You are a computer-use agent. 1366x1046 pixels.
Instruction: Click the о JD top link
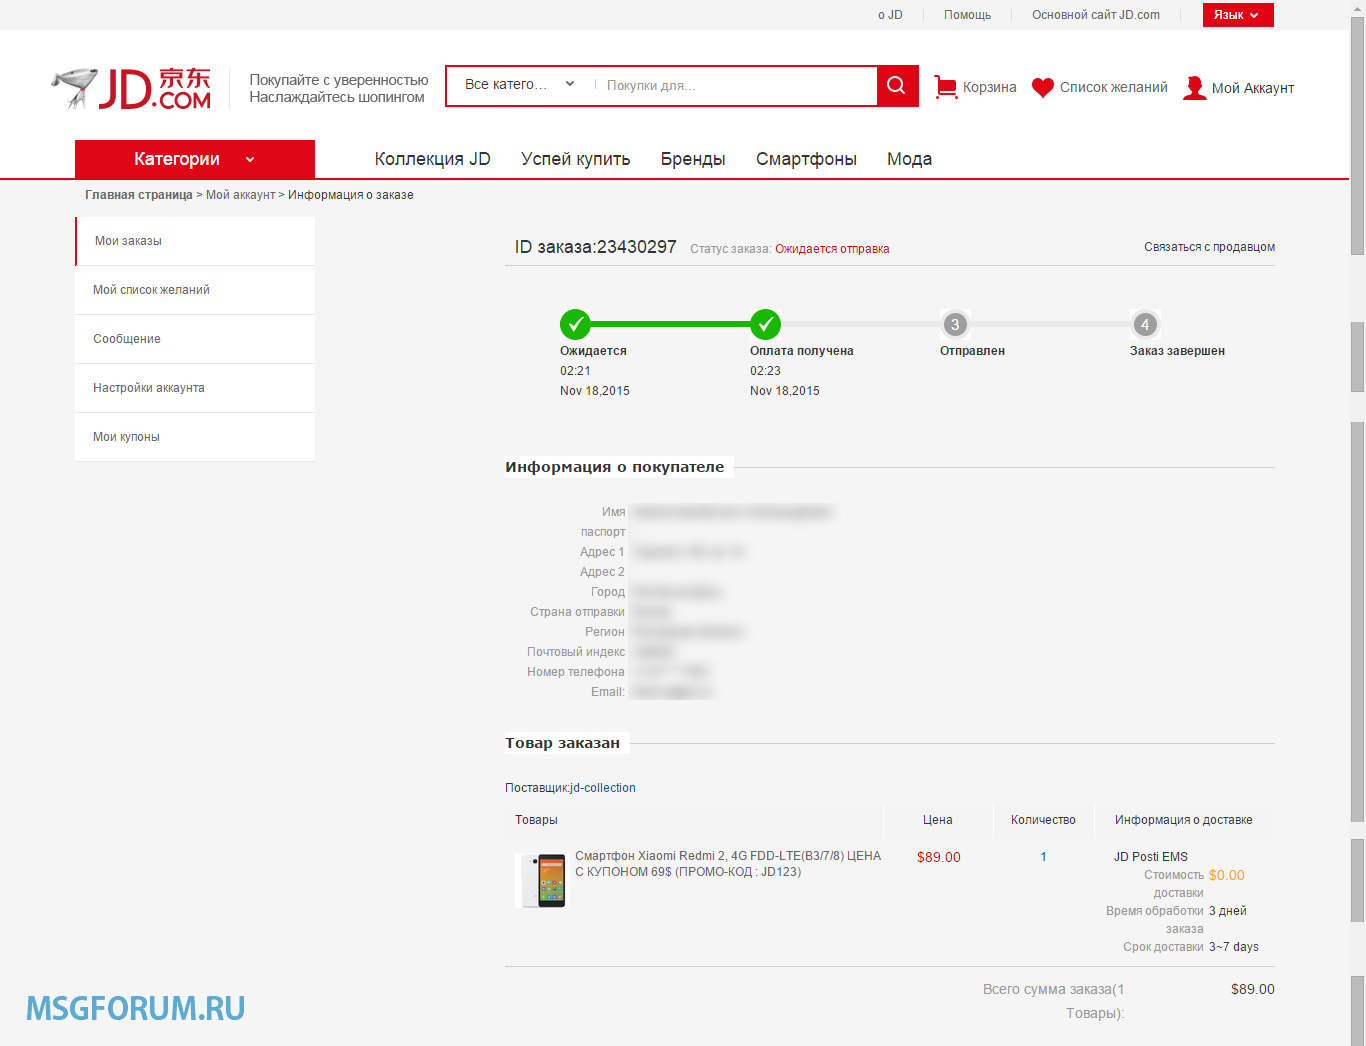(x=890, y=15)
